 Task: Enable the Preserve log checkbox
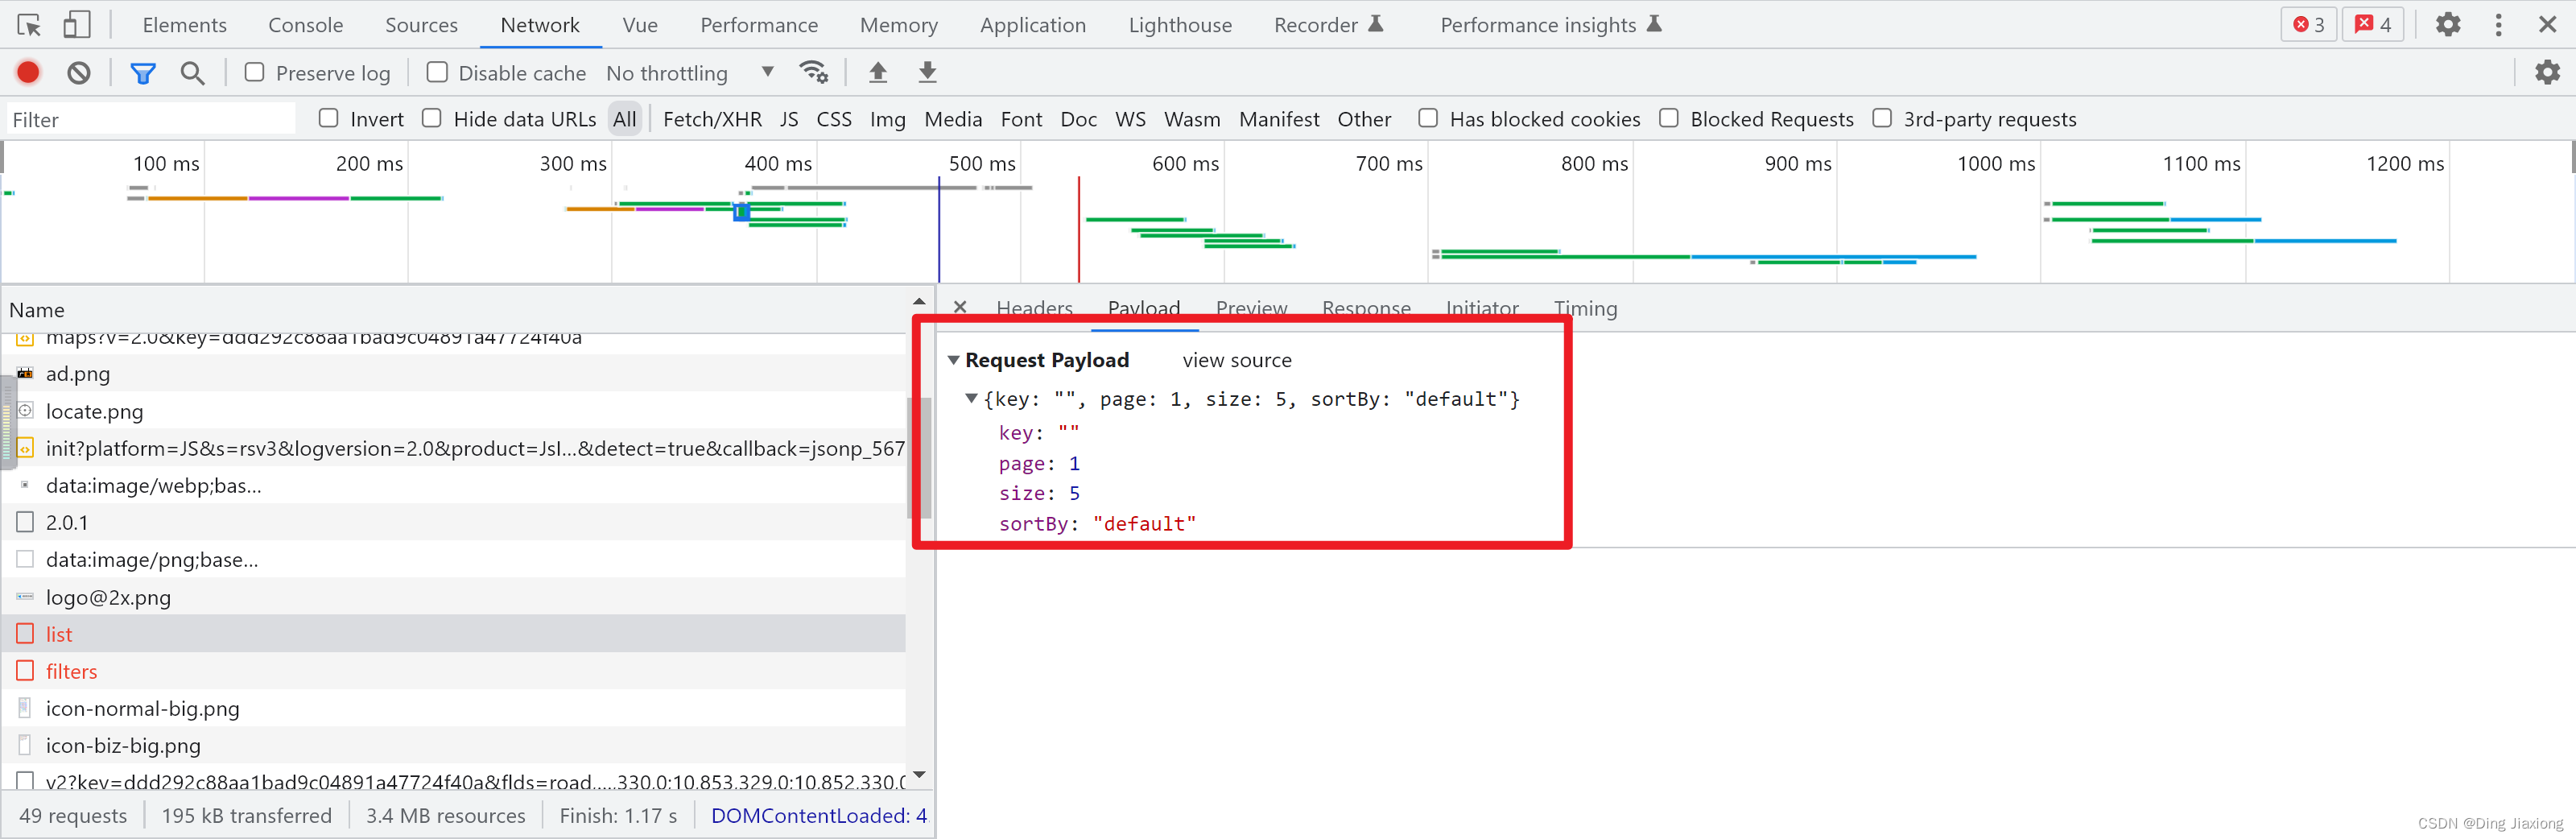coord(254,72)
